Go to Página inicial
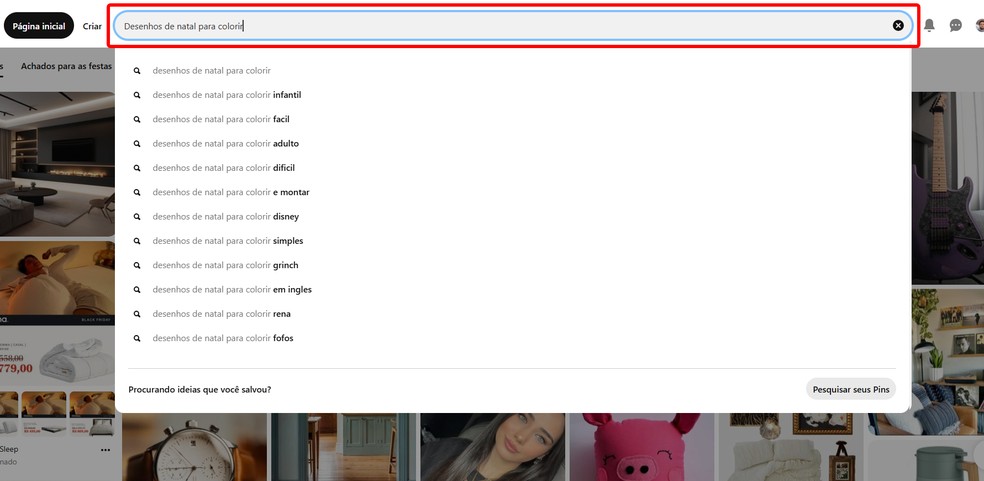 tap(39, 26)
